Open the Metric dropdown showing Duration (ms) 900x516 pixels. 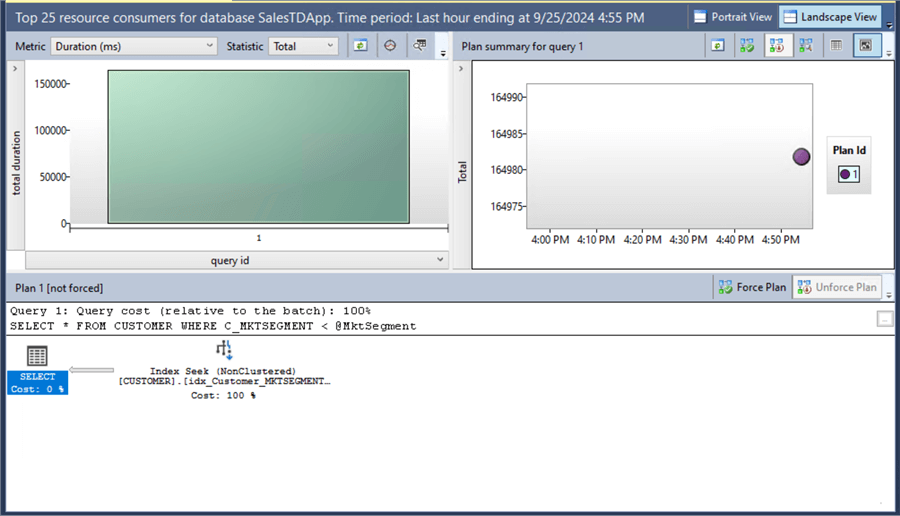click(x=134, y=46)
